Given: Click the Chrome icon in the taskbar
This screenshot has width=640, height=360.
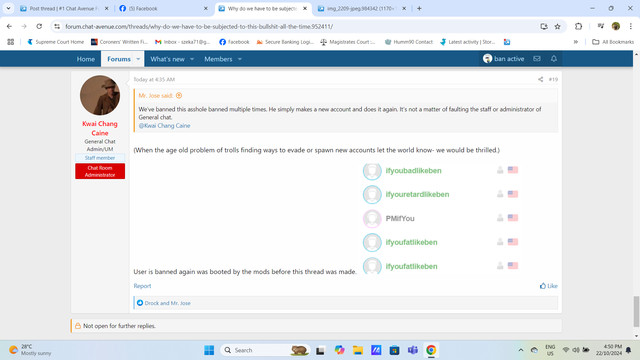Looking at the screenshot, I should tap(431, 350).
